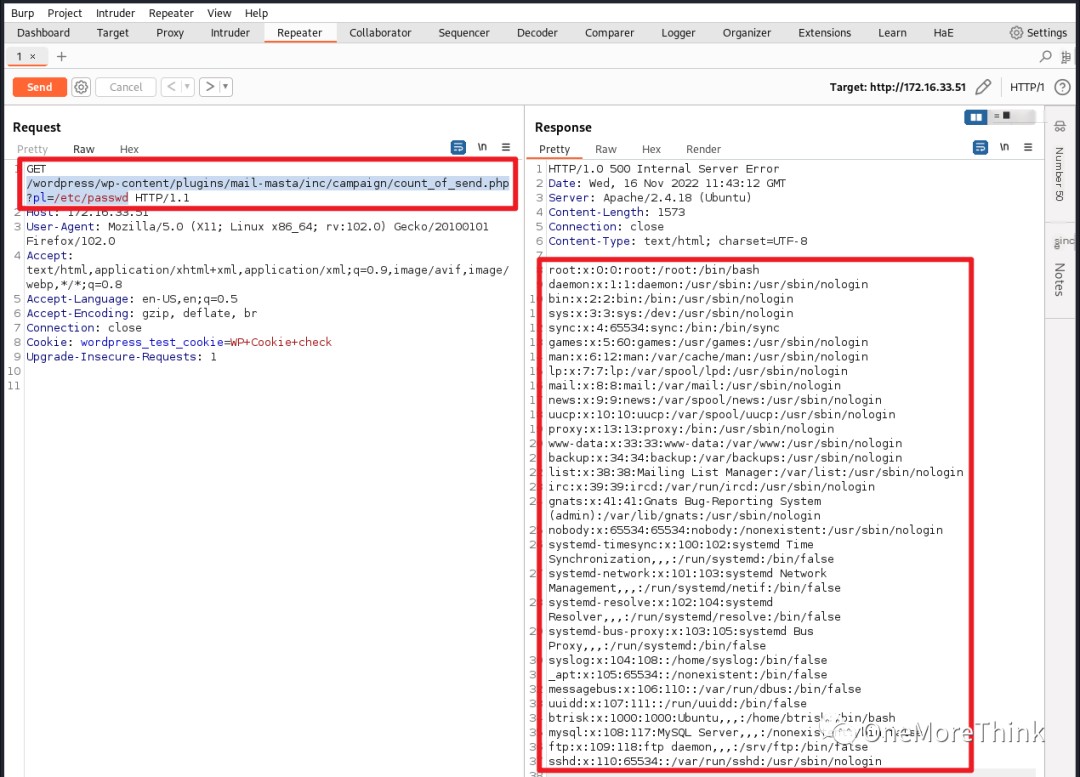Open tab layout icon beside search icon
The width and height of the screenshot is (1080, 777).
click(x=1066, y=57)
